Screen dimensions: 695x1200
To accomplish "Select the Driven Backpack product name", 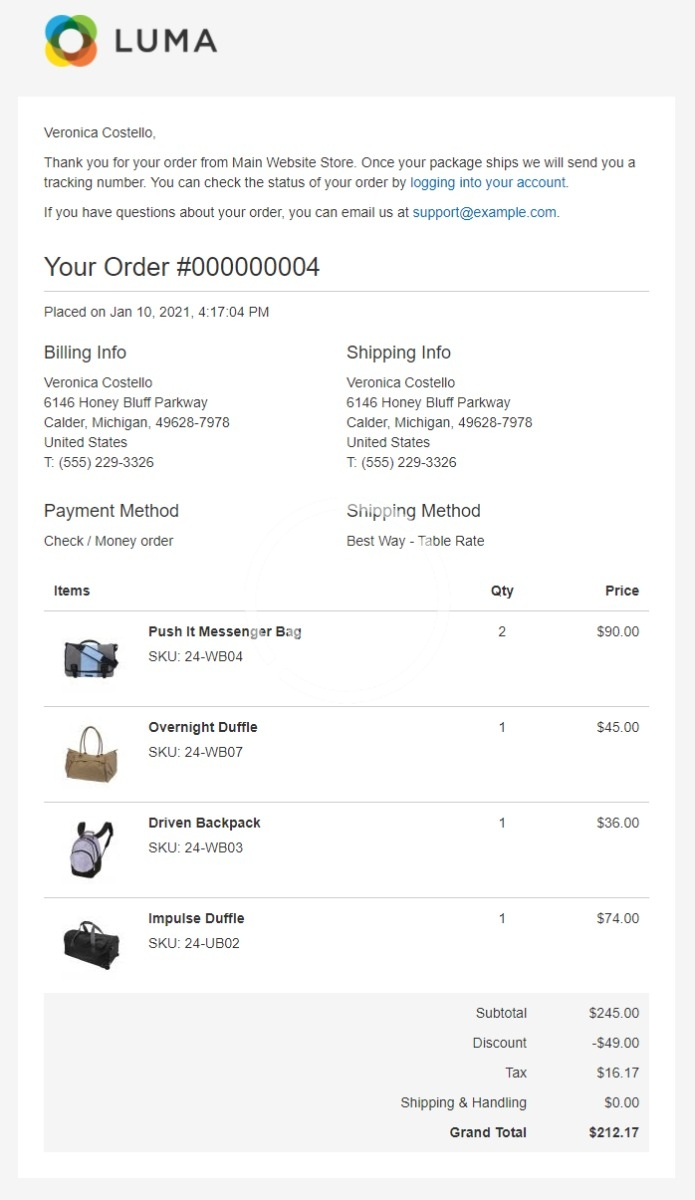I will 204,823.
